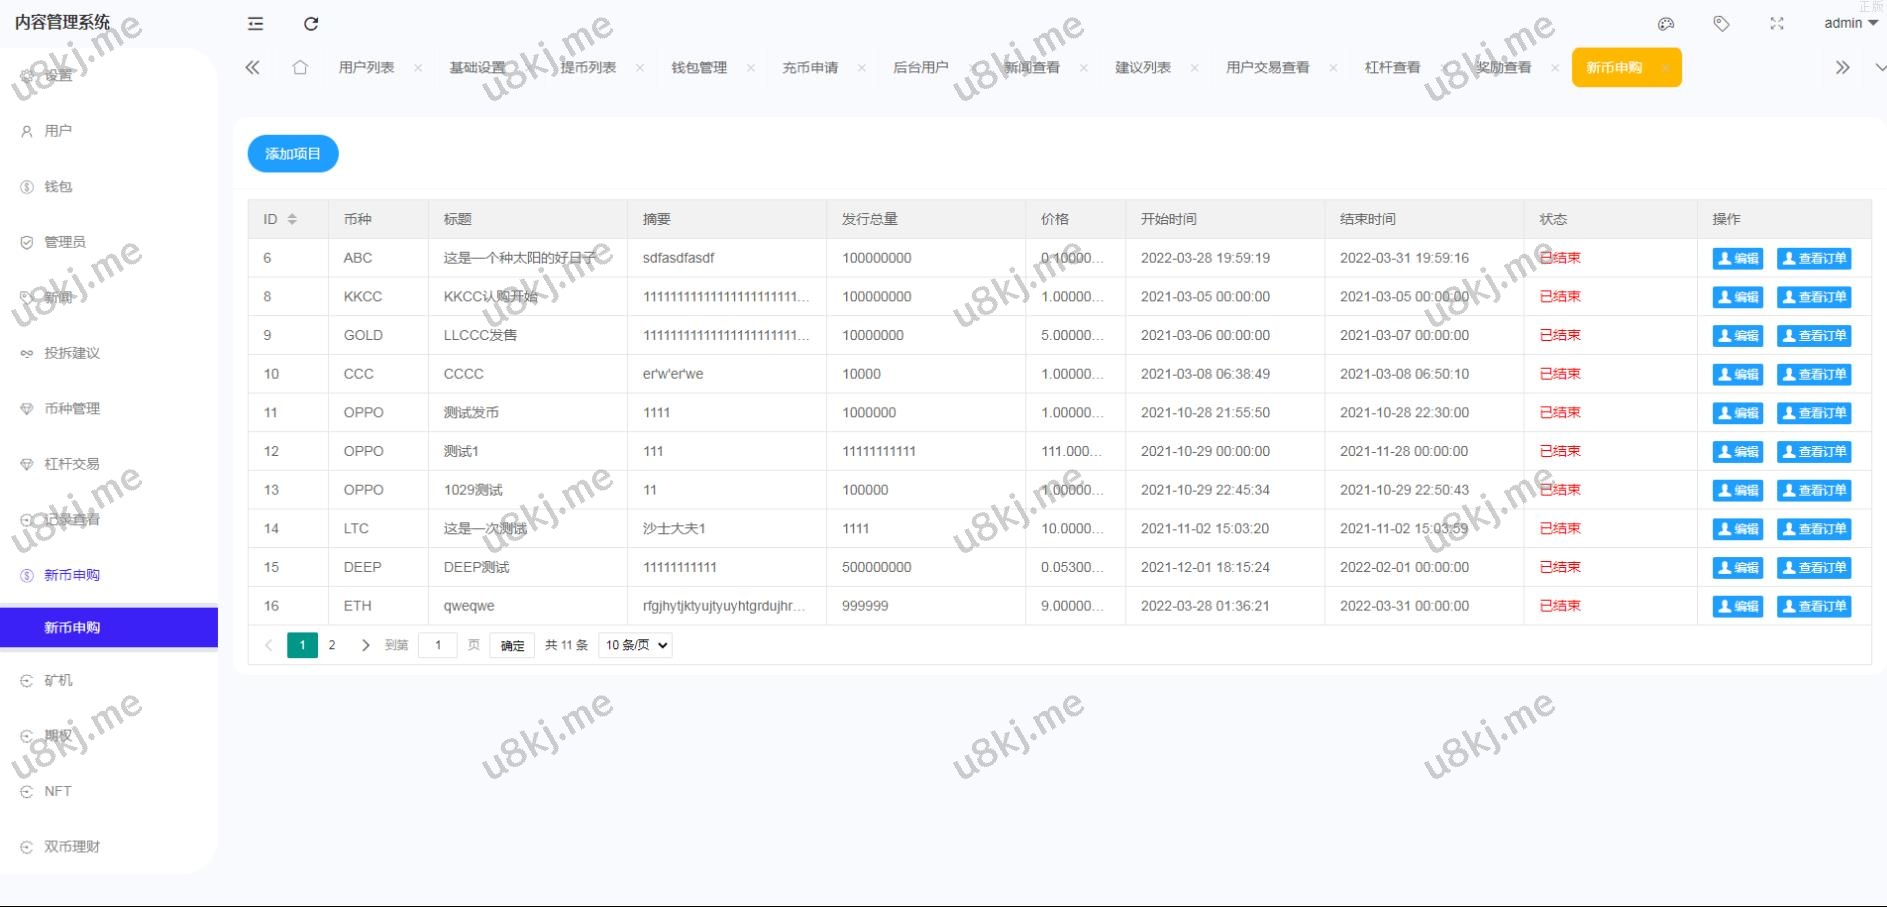
Task: Click the 添加项目 button
Action: click(293, 154)
